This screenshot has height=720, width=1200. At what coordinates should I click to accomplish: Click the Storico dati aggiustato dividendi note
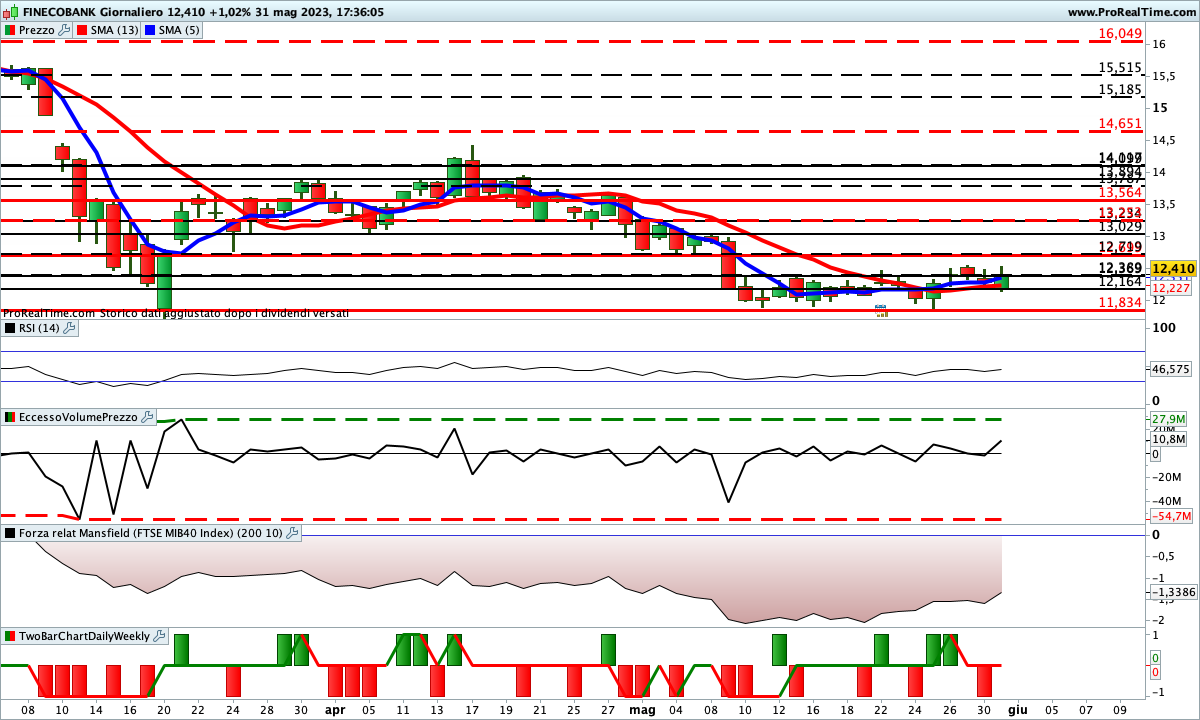point(224,313)
